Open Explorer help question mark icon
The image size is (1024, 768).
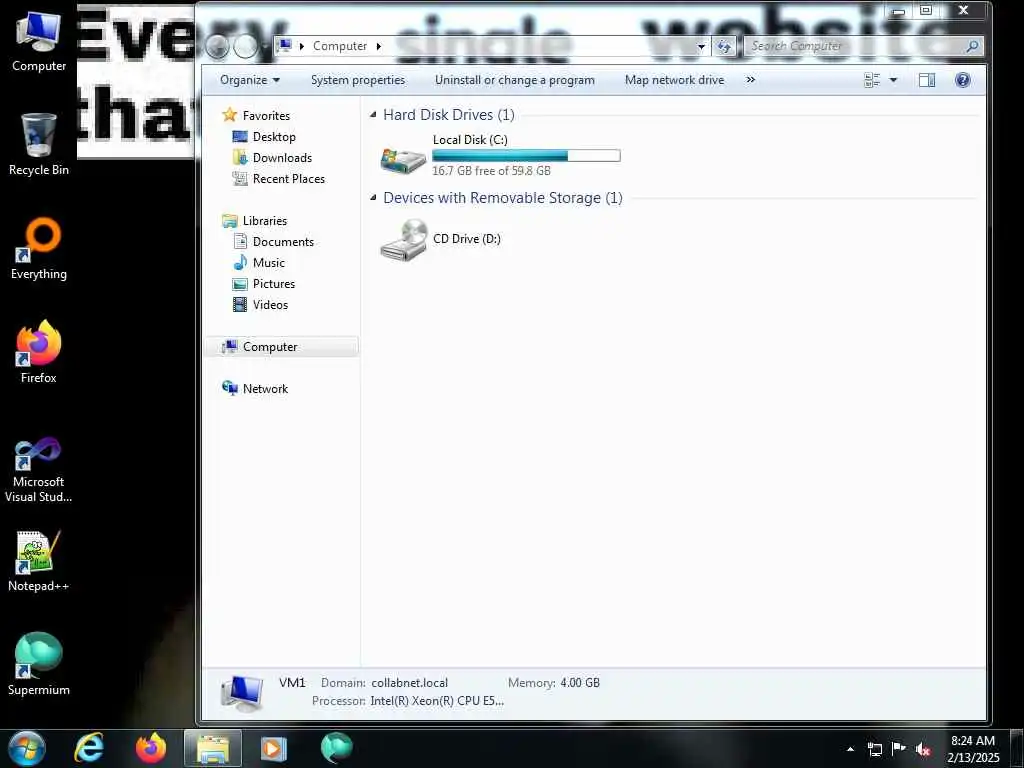(x=963, y=80)
